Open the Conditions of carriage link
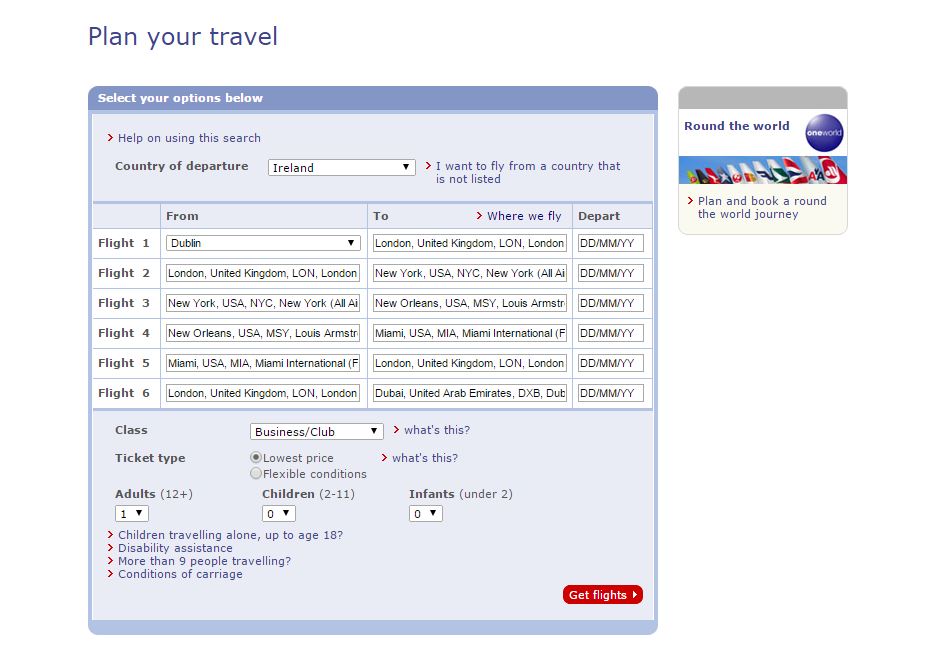The height and width of the screenshot is (651, 946). click(x=180, y=574)
